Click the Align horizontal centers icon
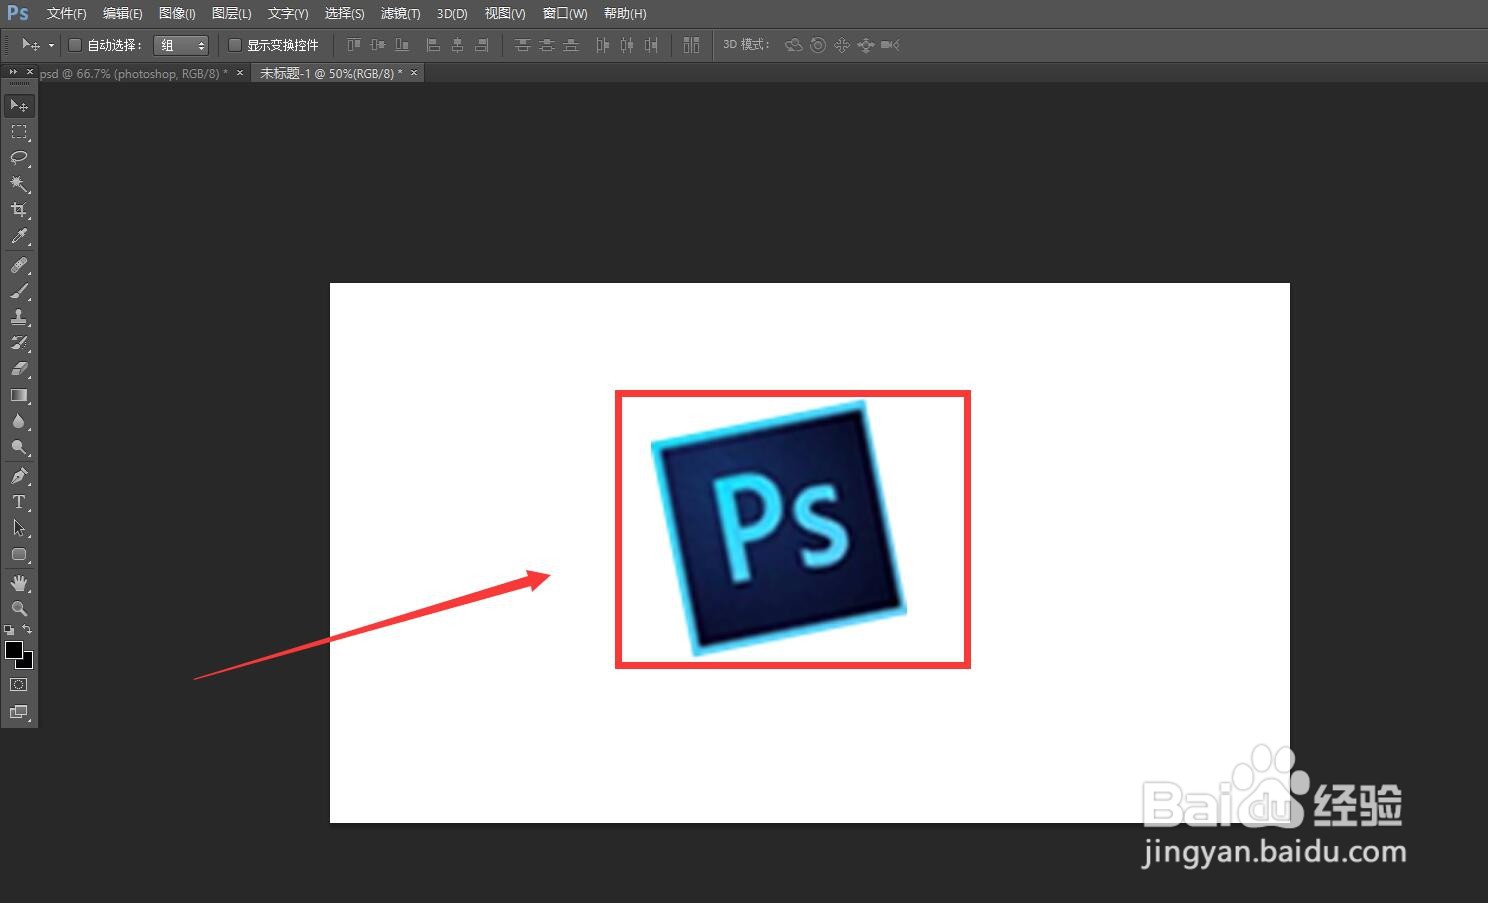Viewport: 1488px width, 903px height. 457,45
